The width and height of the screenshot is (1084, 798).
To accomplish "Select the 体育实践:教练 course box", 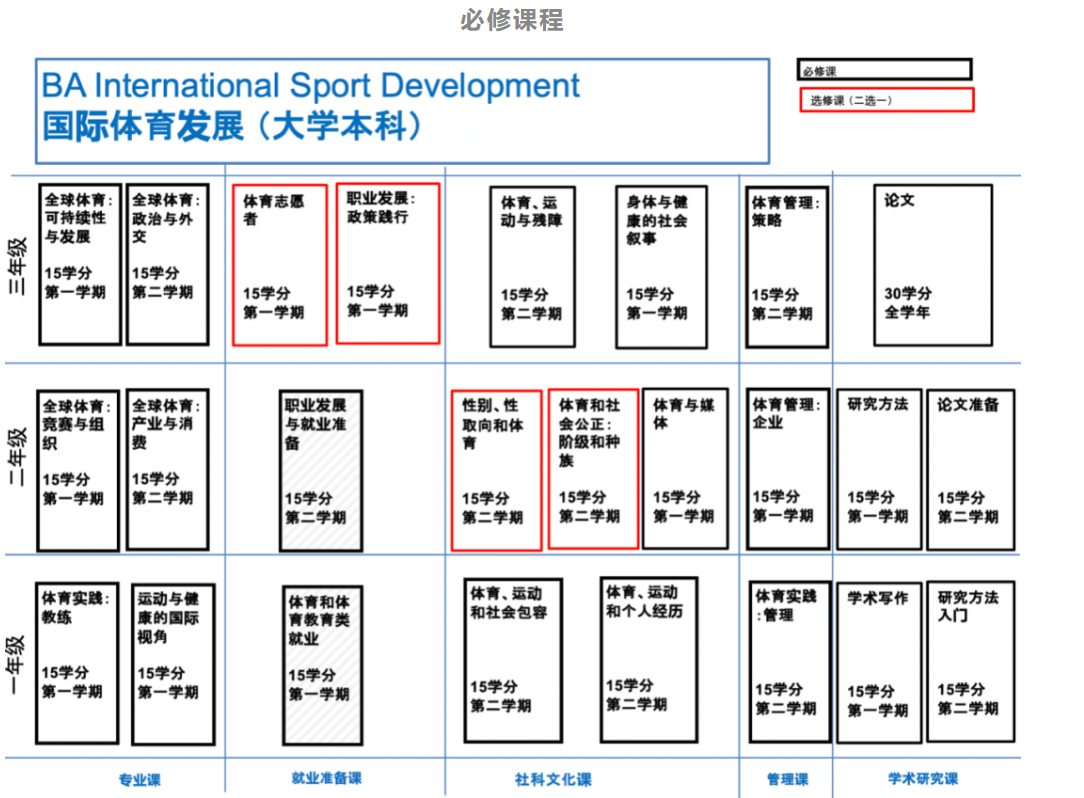I will (x=76, y=662).
